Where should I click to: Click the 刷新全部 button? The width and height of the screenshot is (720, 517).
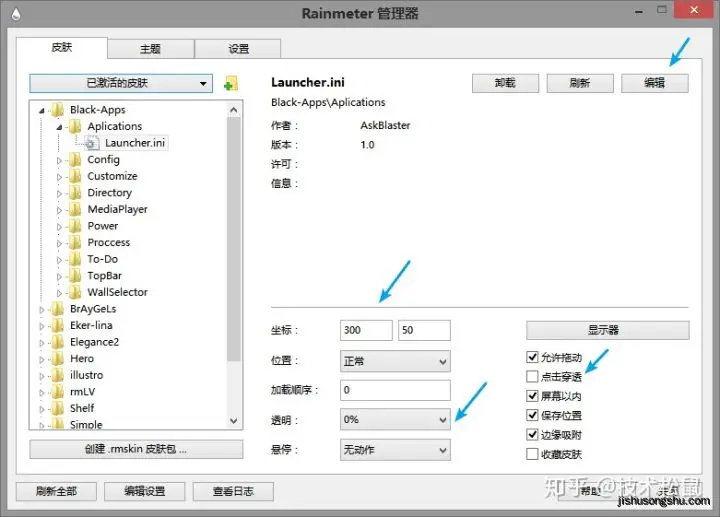[x=56, y=491]
